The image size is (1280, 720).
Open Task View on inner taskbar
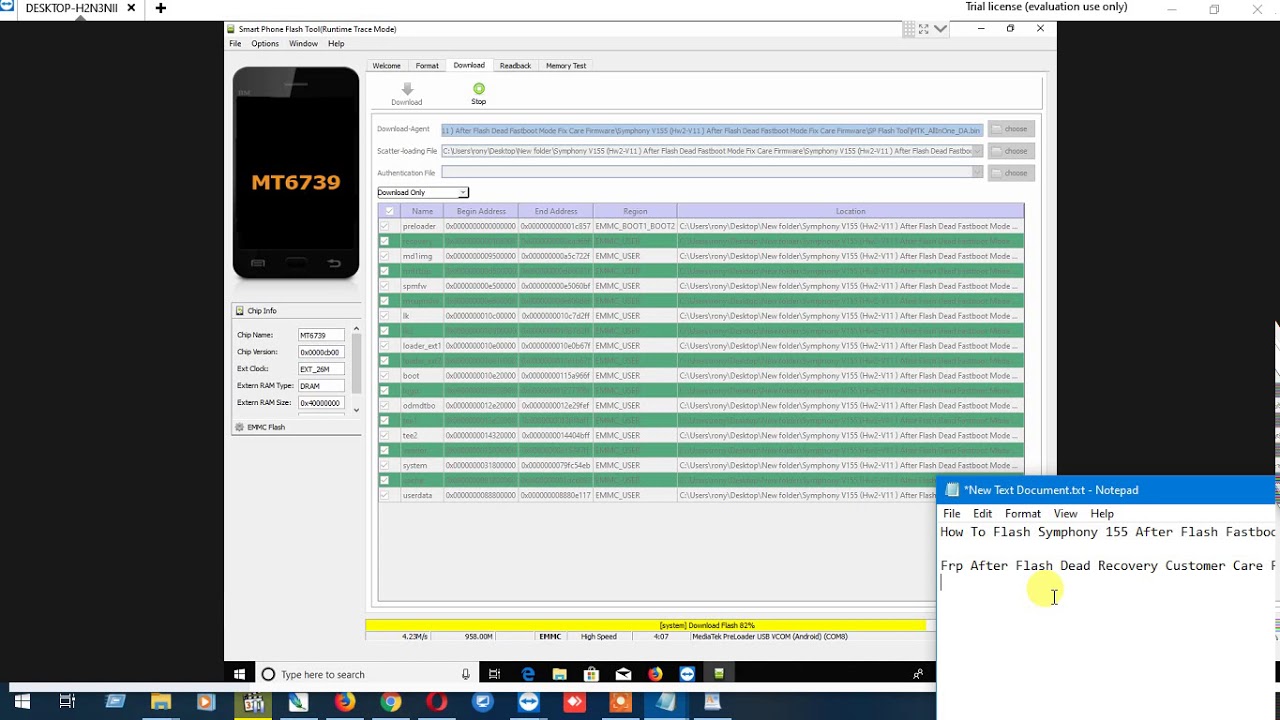click(x=495, y=674)
